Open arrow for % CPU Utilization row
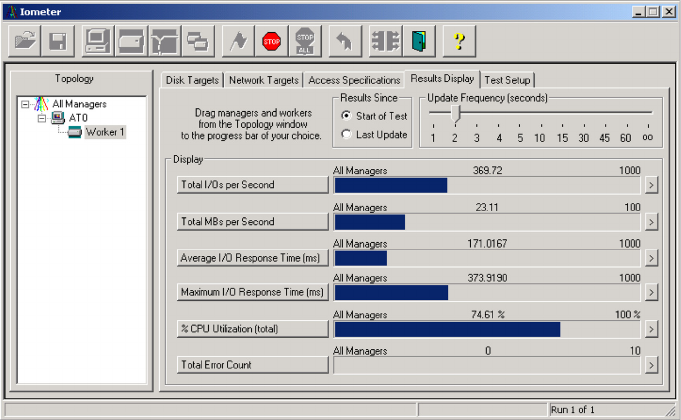 tap(651, 329)
